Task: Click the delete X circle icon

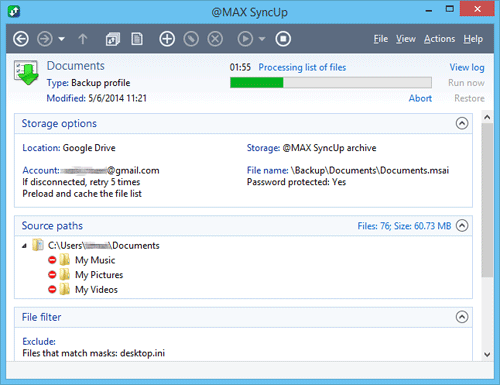Action: pos(215,39)
